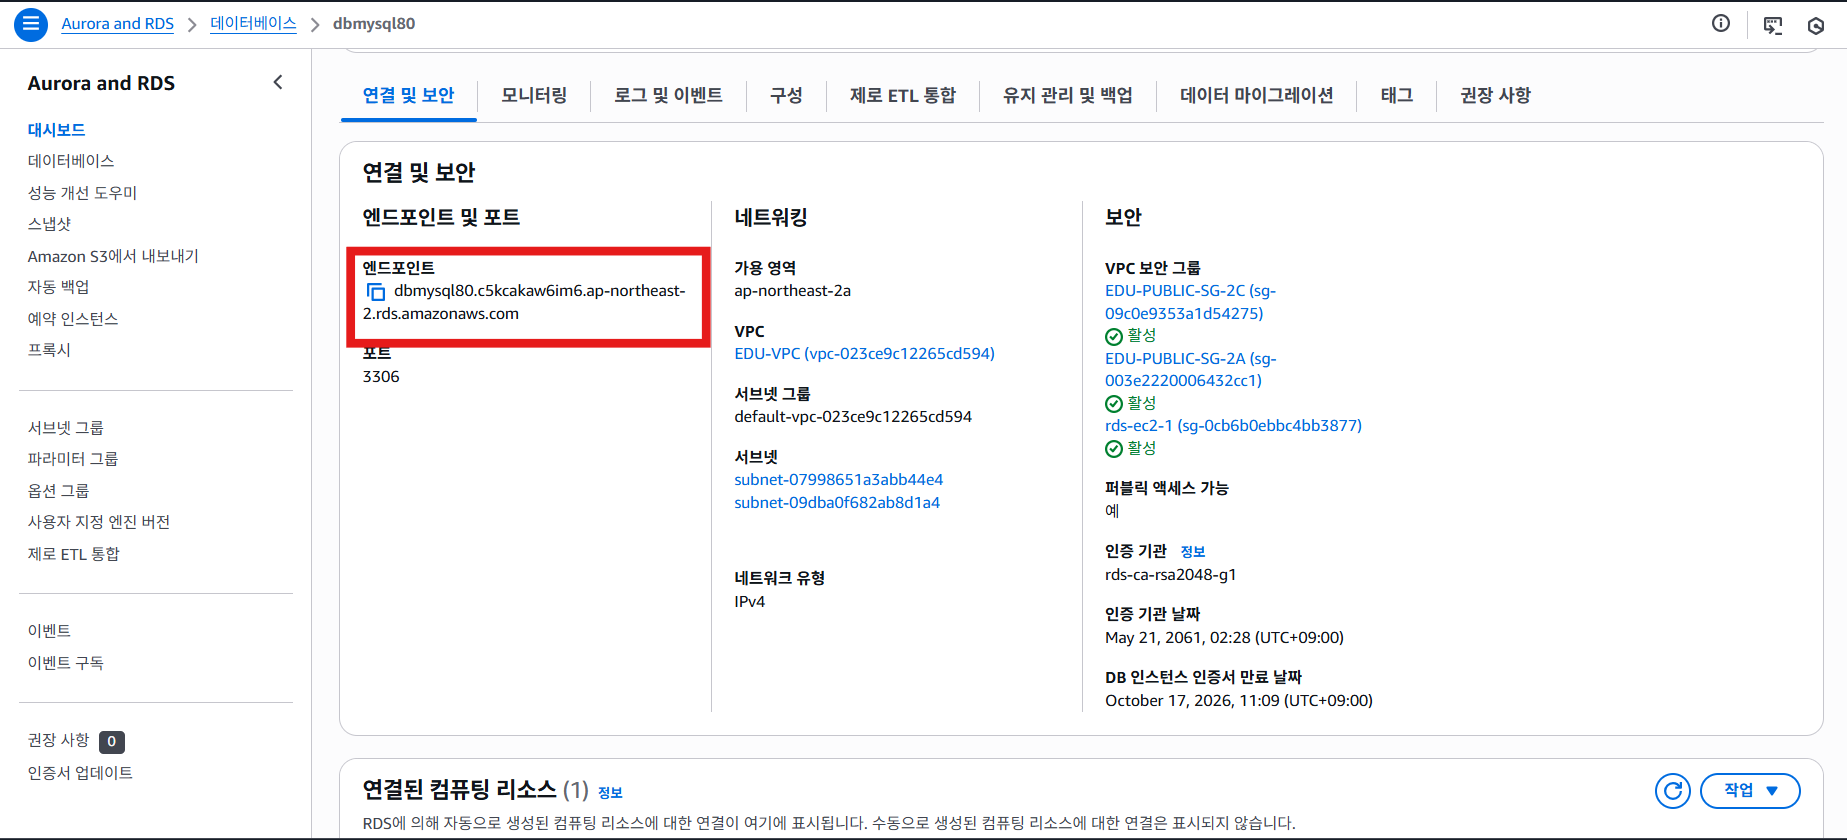This screenshot has width=1847, height=840.
Task: Go to 데이터베이스 breadcrumb link
Action: point(253,24)
